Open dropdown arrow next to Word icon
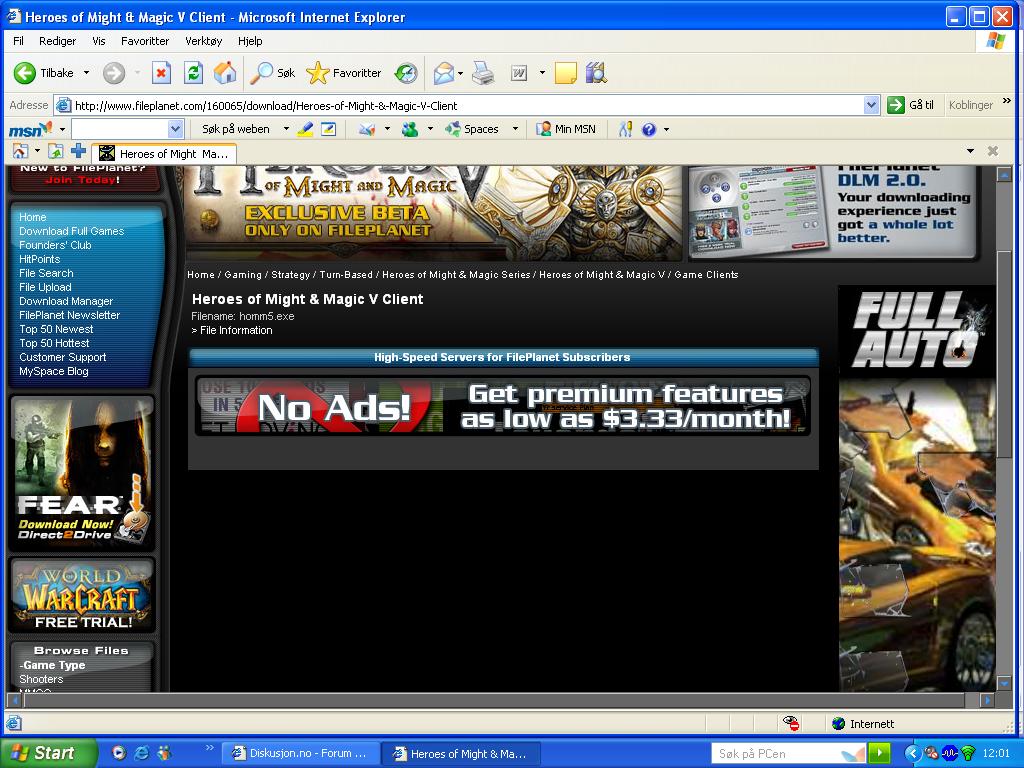This screenshot has height=768, width=1024. coord(542,73)
